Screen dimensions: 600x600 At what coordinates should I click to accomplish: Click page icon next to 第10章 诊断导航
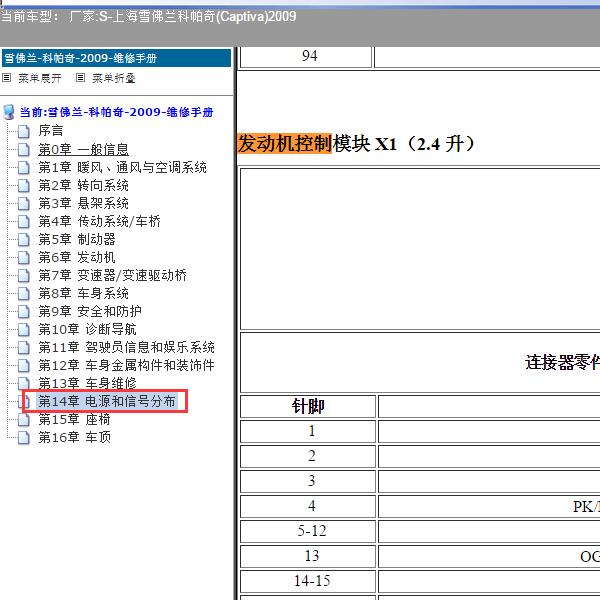tap(24, 329)
